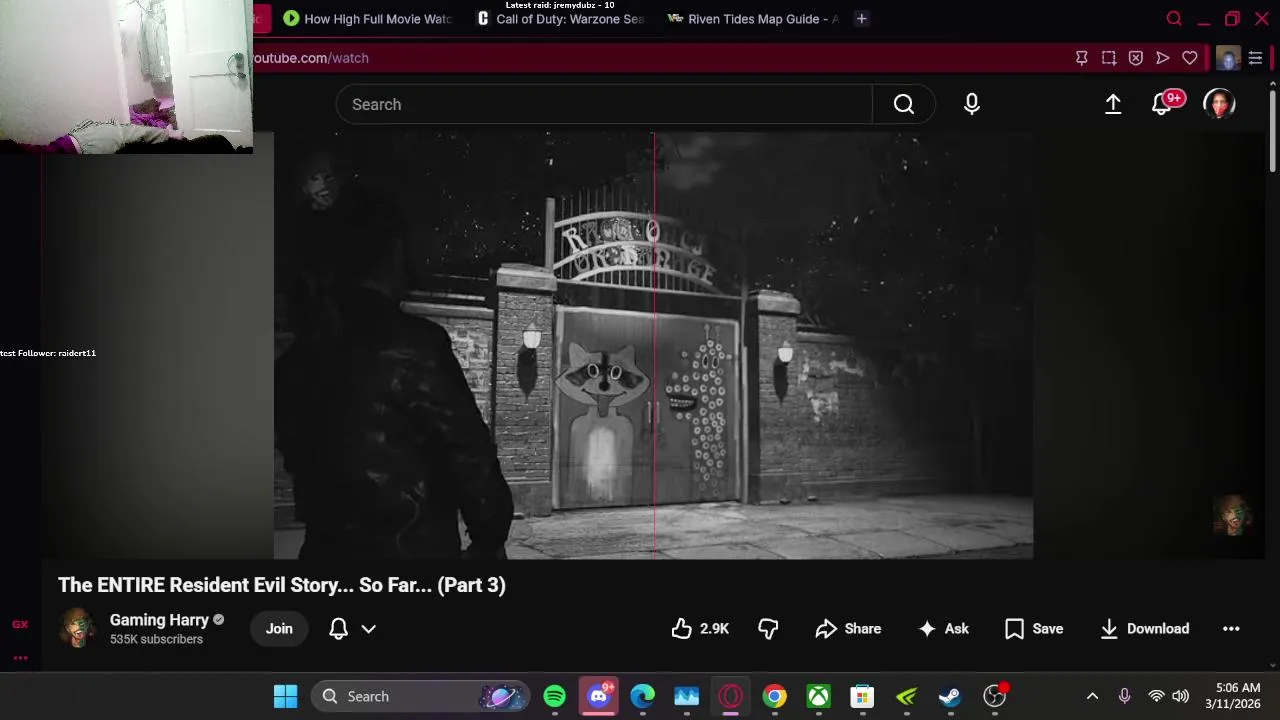Image resolution: width=1280 pixels, height=720 pixels.
Task: Like the video with 2.9K thumbs up
Action: point(700,628)
